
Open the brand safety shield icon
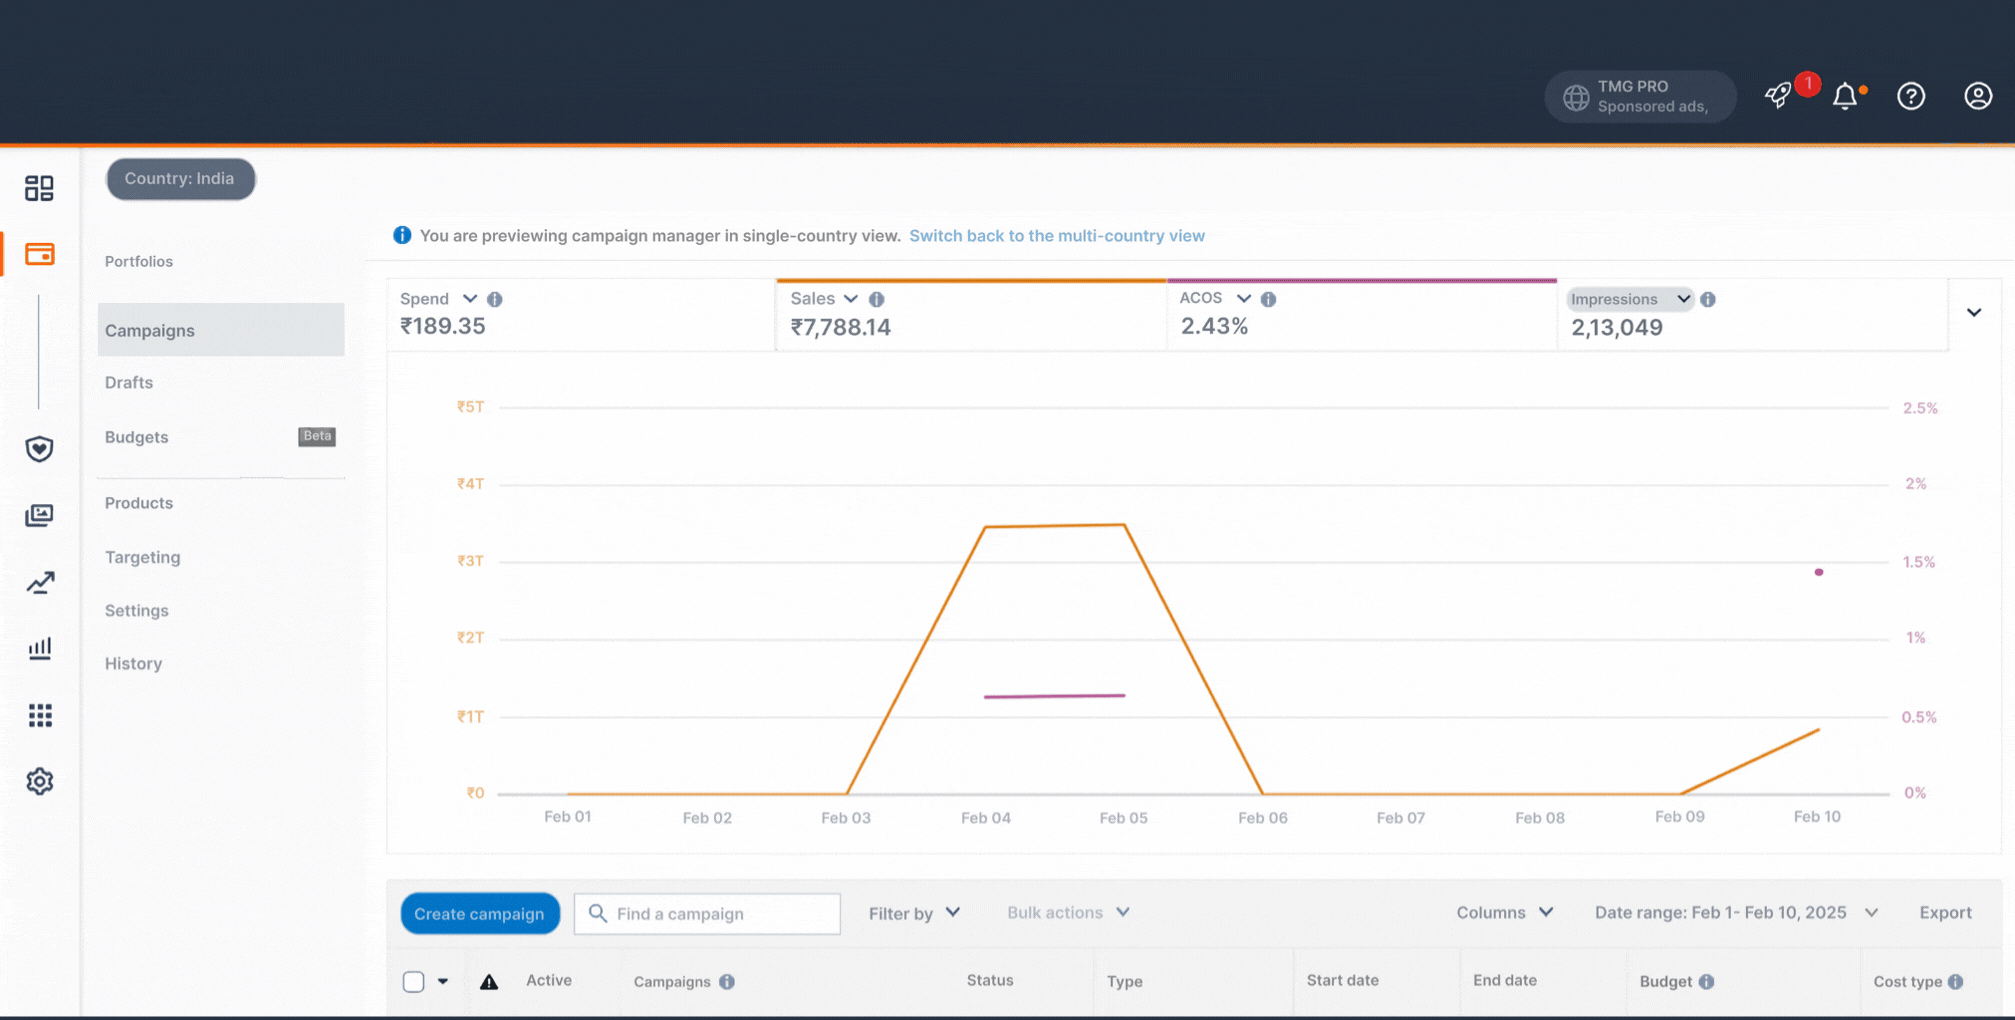(39, 449)
